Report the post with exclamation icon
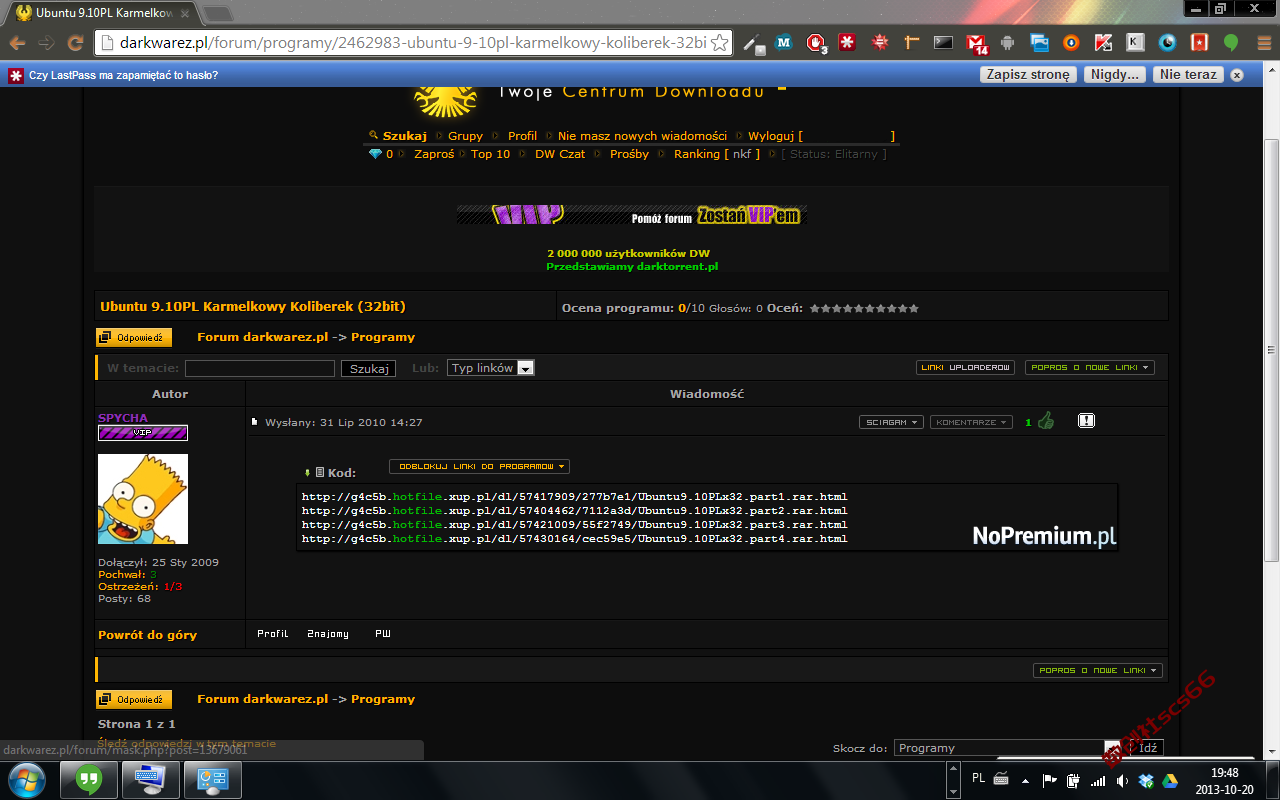 pyautogui.click(x=1087, y=421)
